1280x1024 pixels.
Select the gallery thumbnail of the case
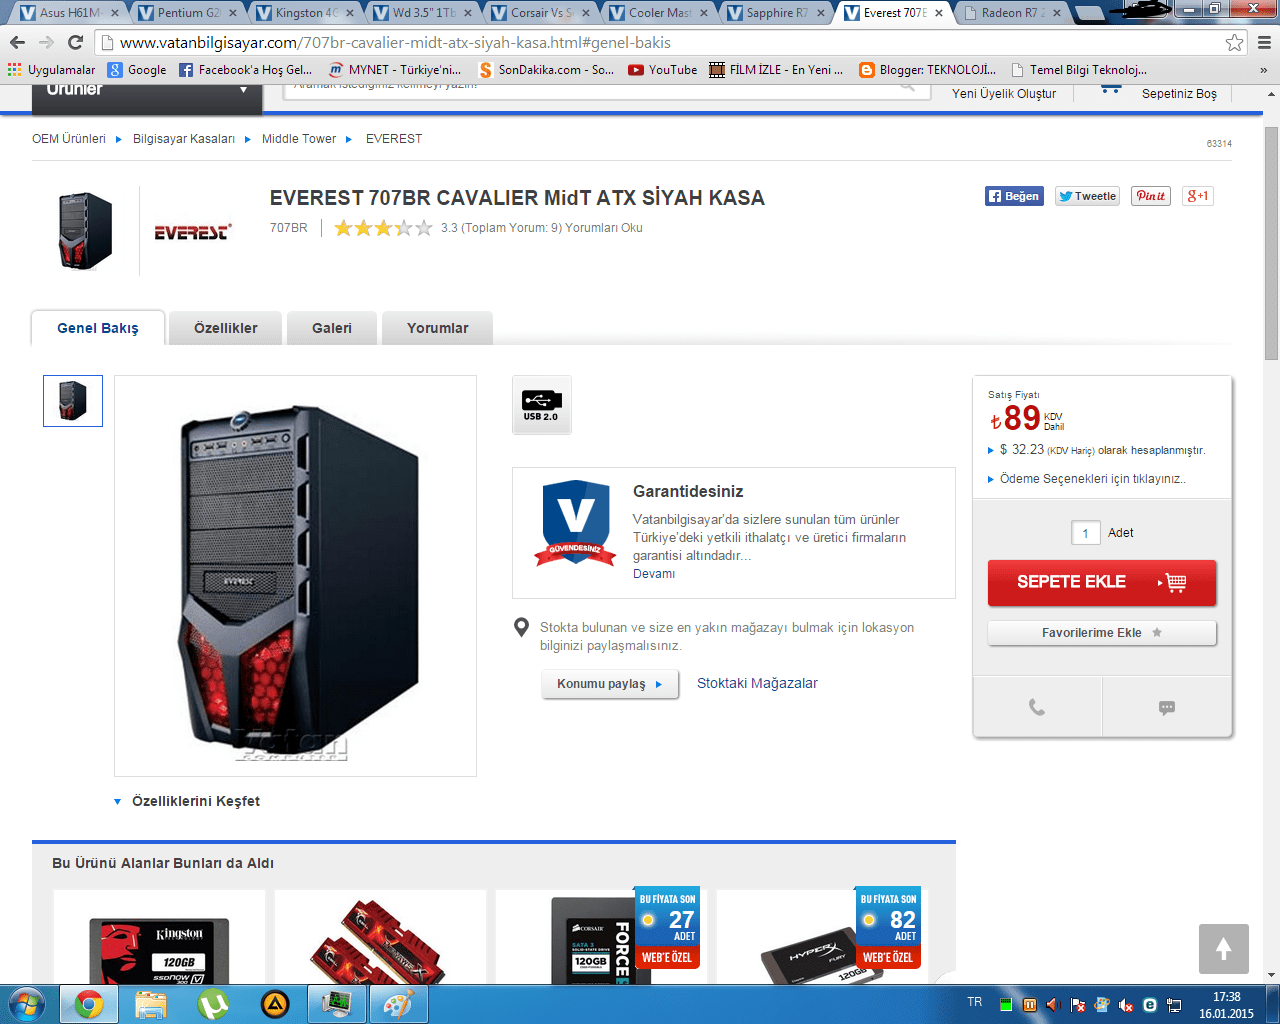click(x=73, y=401)
